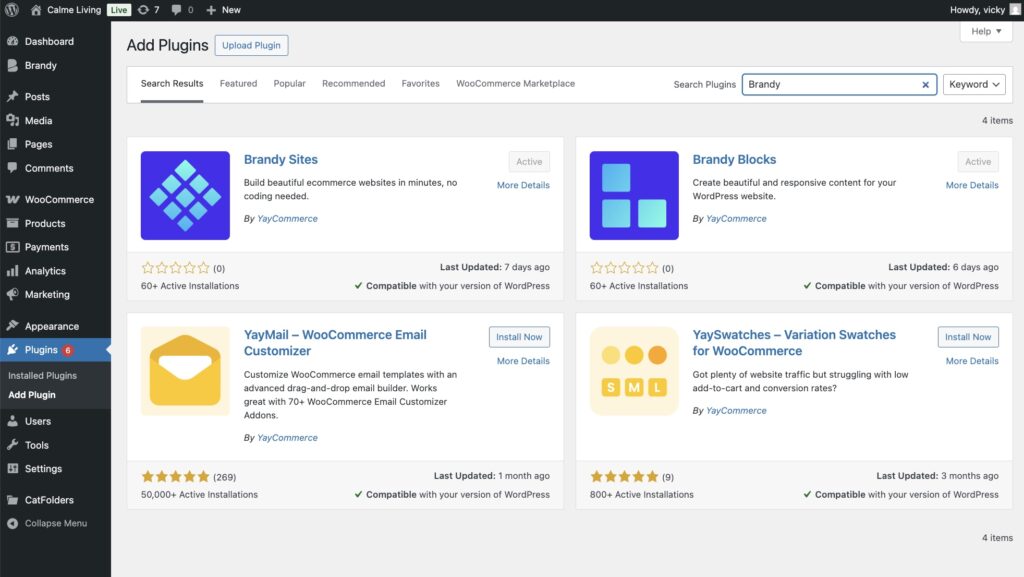
Task: Open YayMail WooCommerce Email Customizer title
Action: (335, 343)
